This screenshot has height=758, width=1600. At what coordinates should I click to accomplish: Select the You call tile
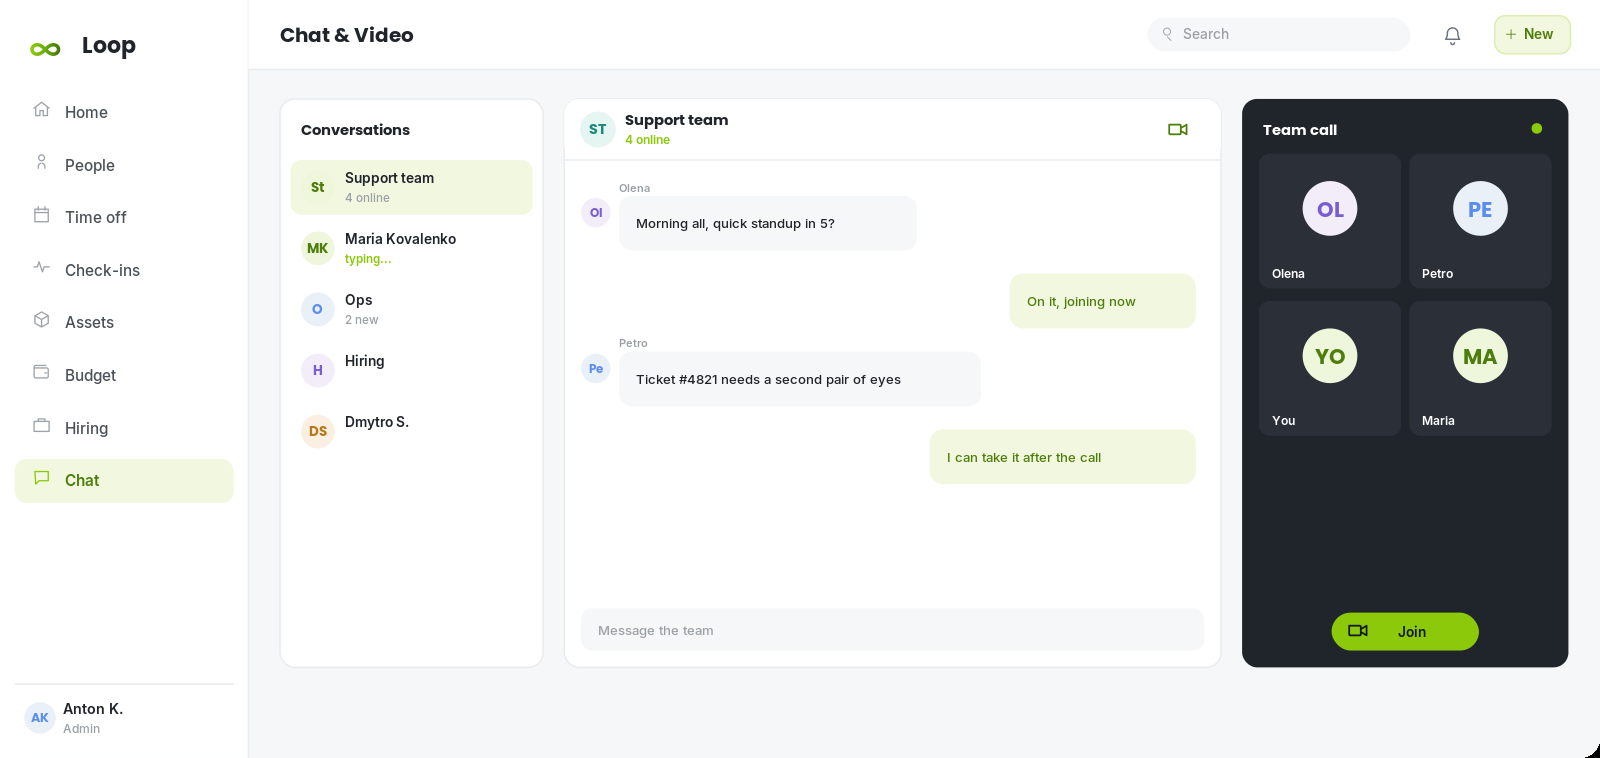click(1330, 368)
